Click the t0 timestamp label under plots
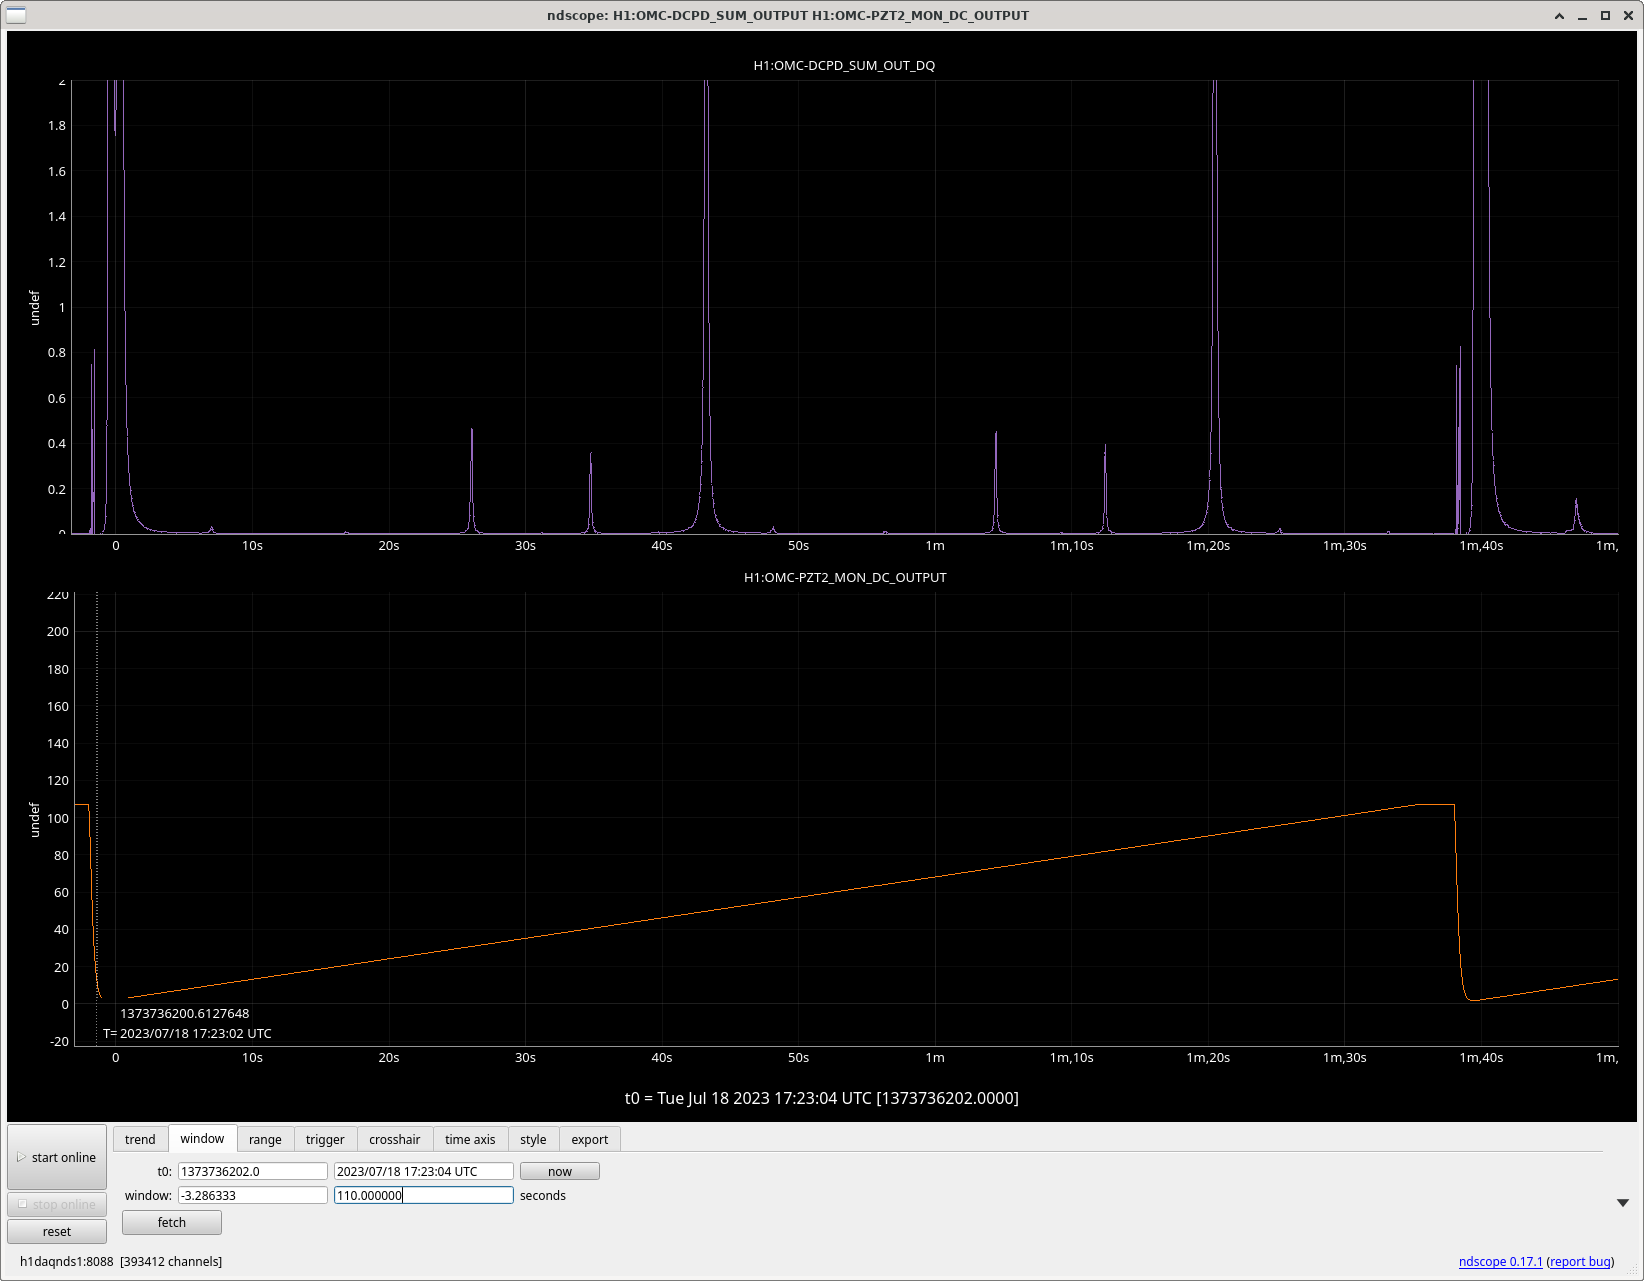 [x=822, y=1098]
